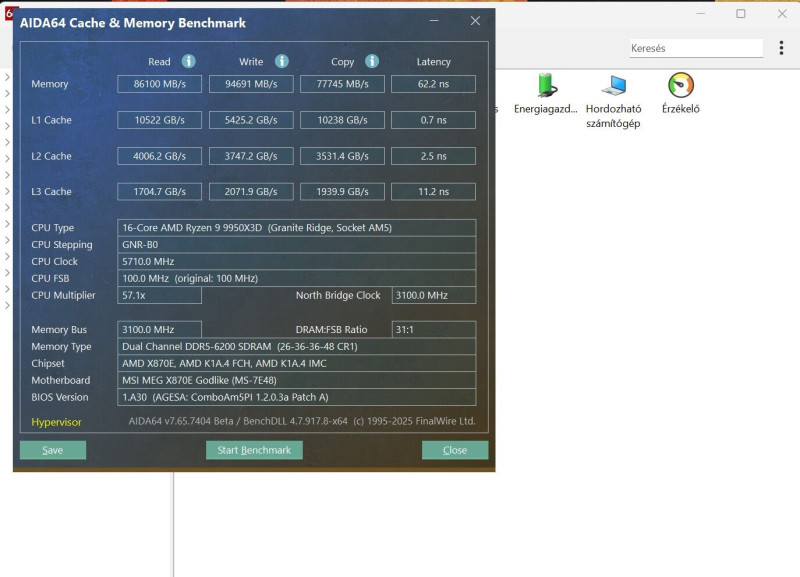
Task: Click the Memory row label
Action: click(49, 84)
